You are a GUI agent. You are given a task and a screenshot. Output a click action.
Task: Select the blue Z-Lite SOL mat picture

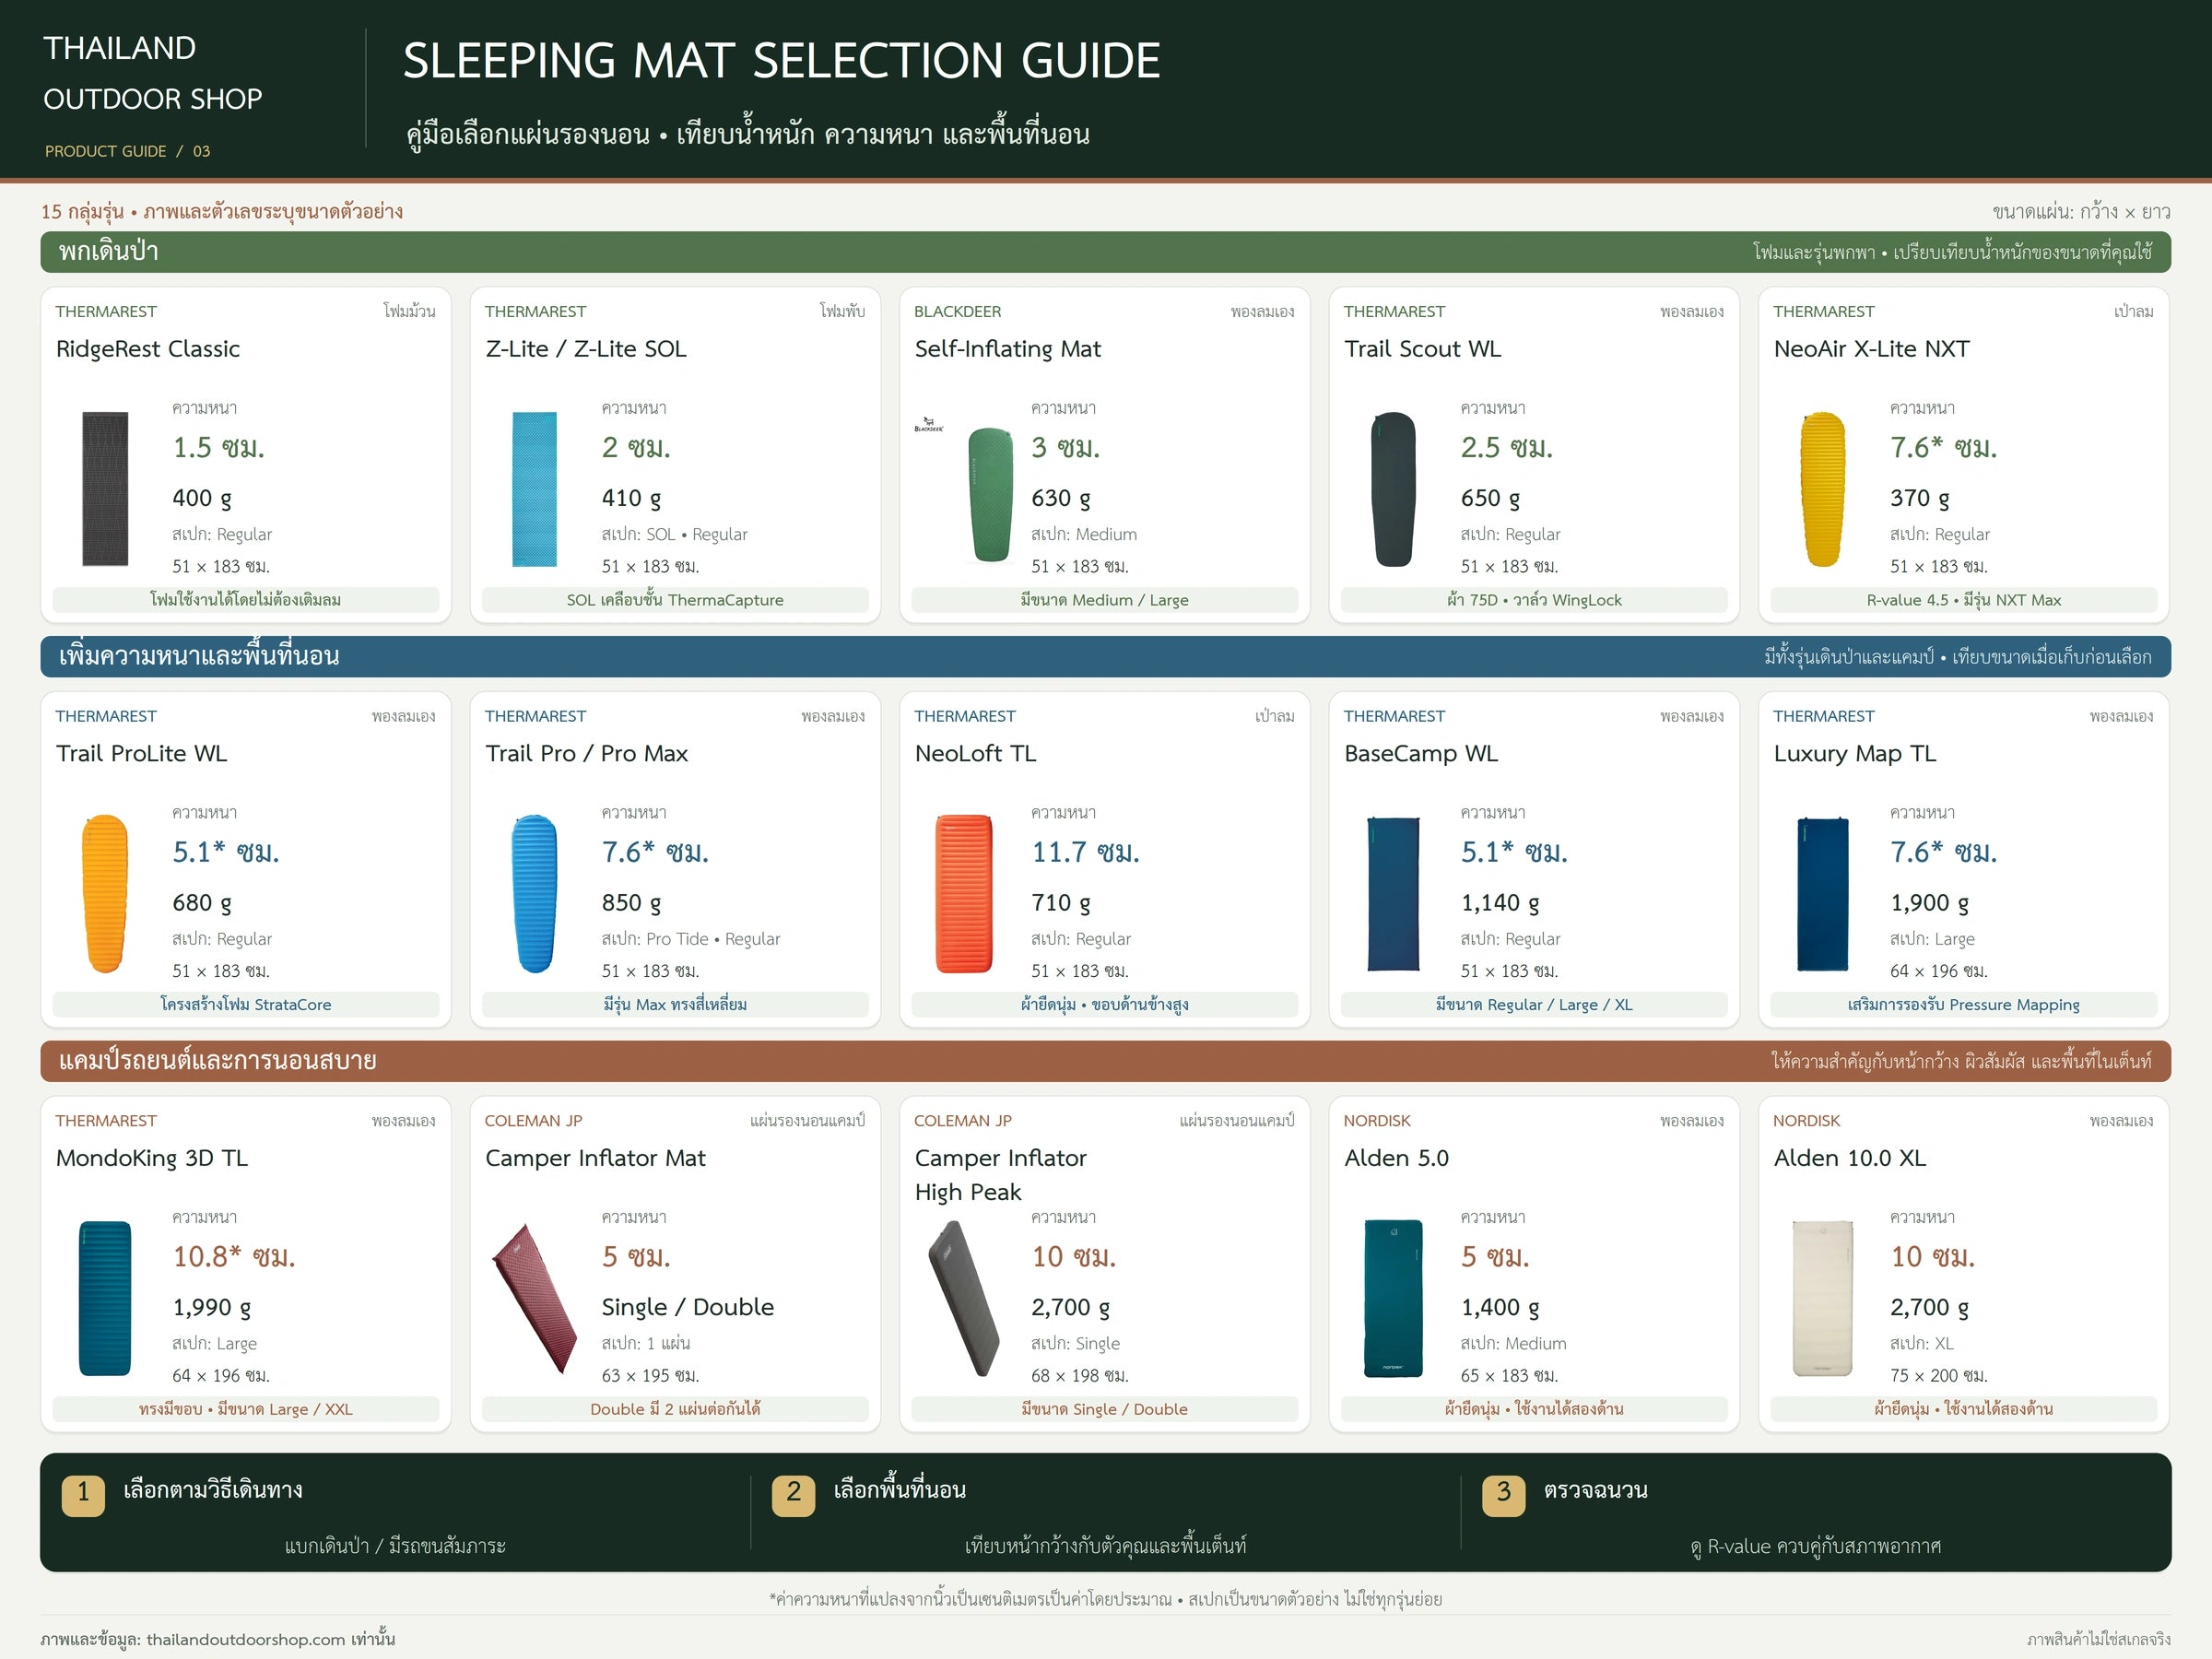534,489
